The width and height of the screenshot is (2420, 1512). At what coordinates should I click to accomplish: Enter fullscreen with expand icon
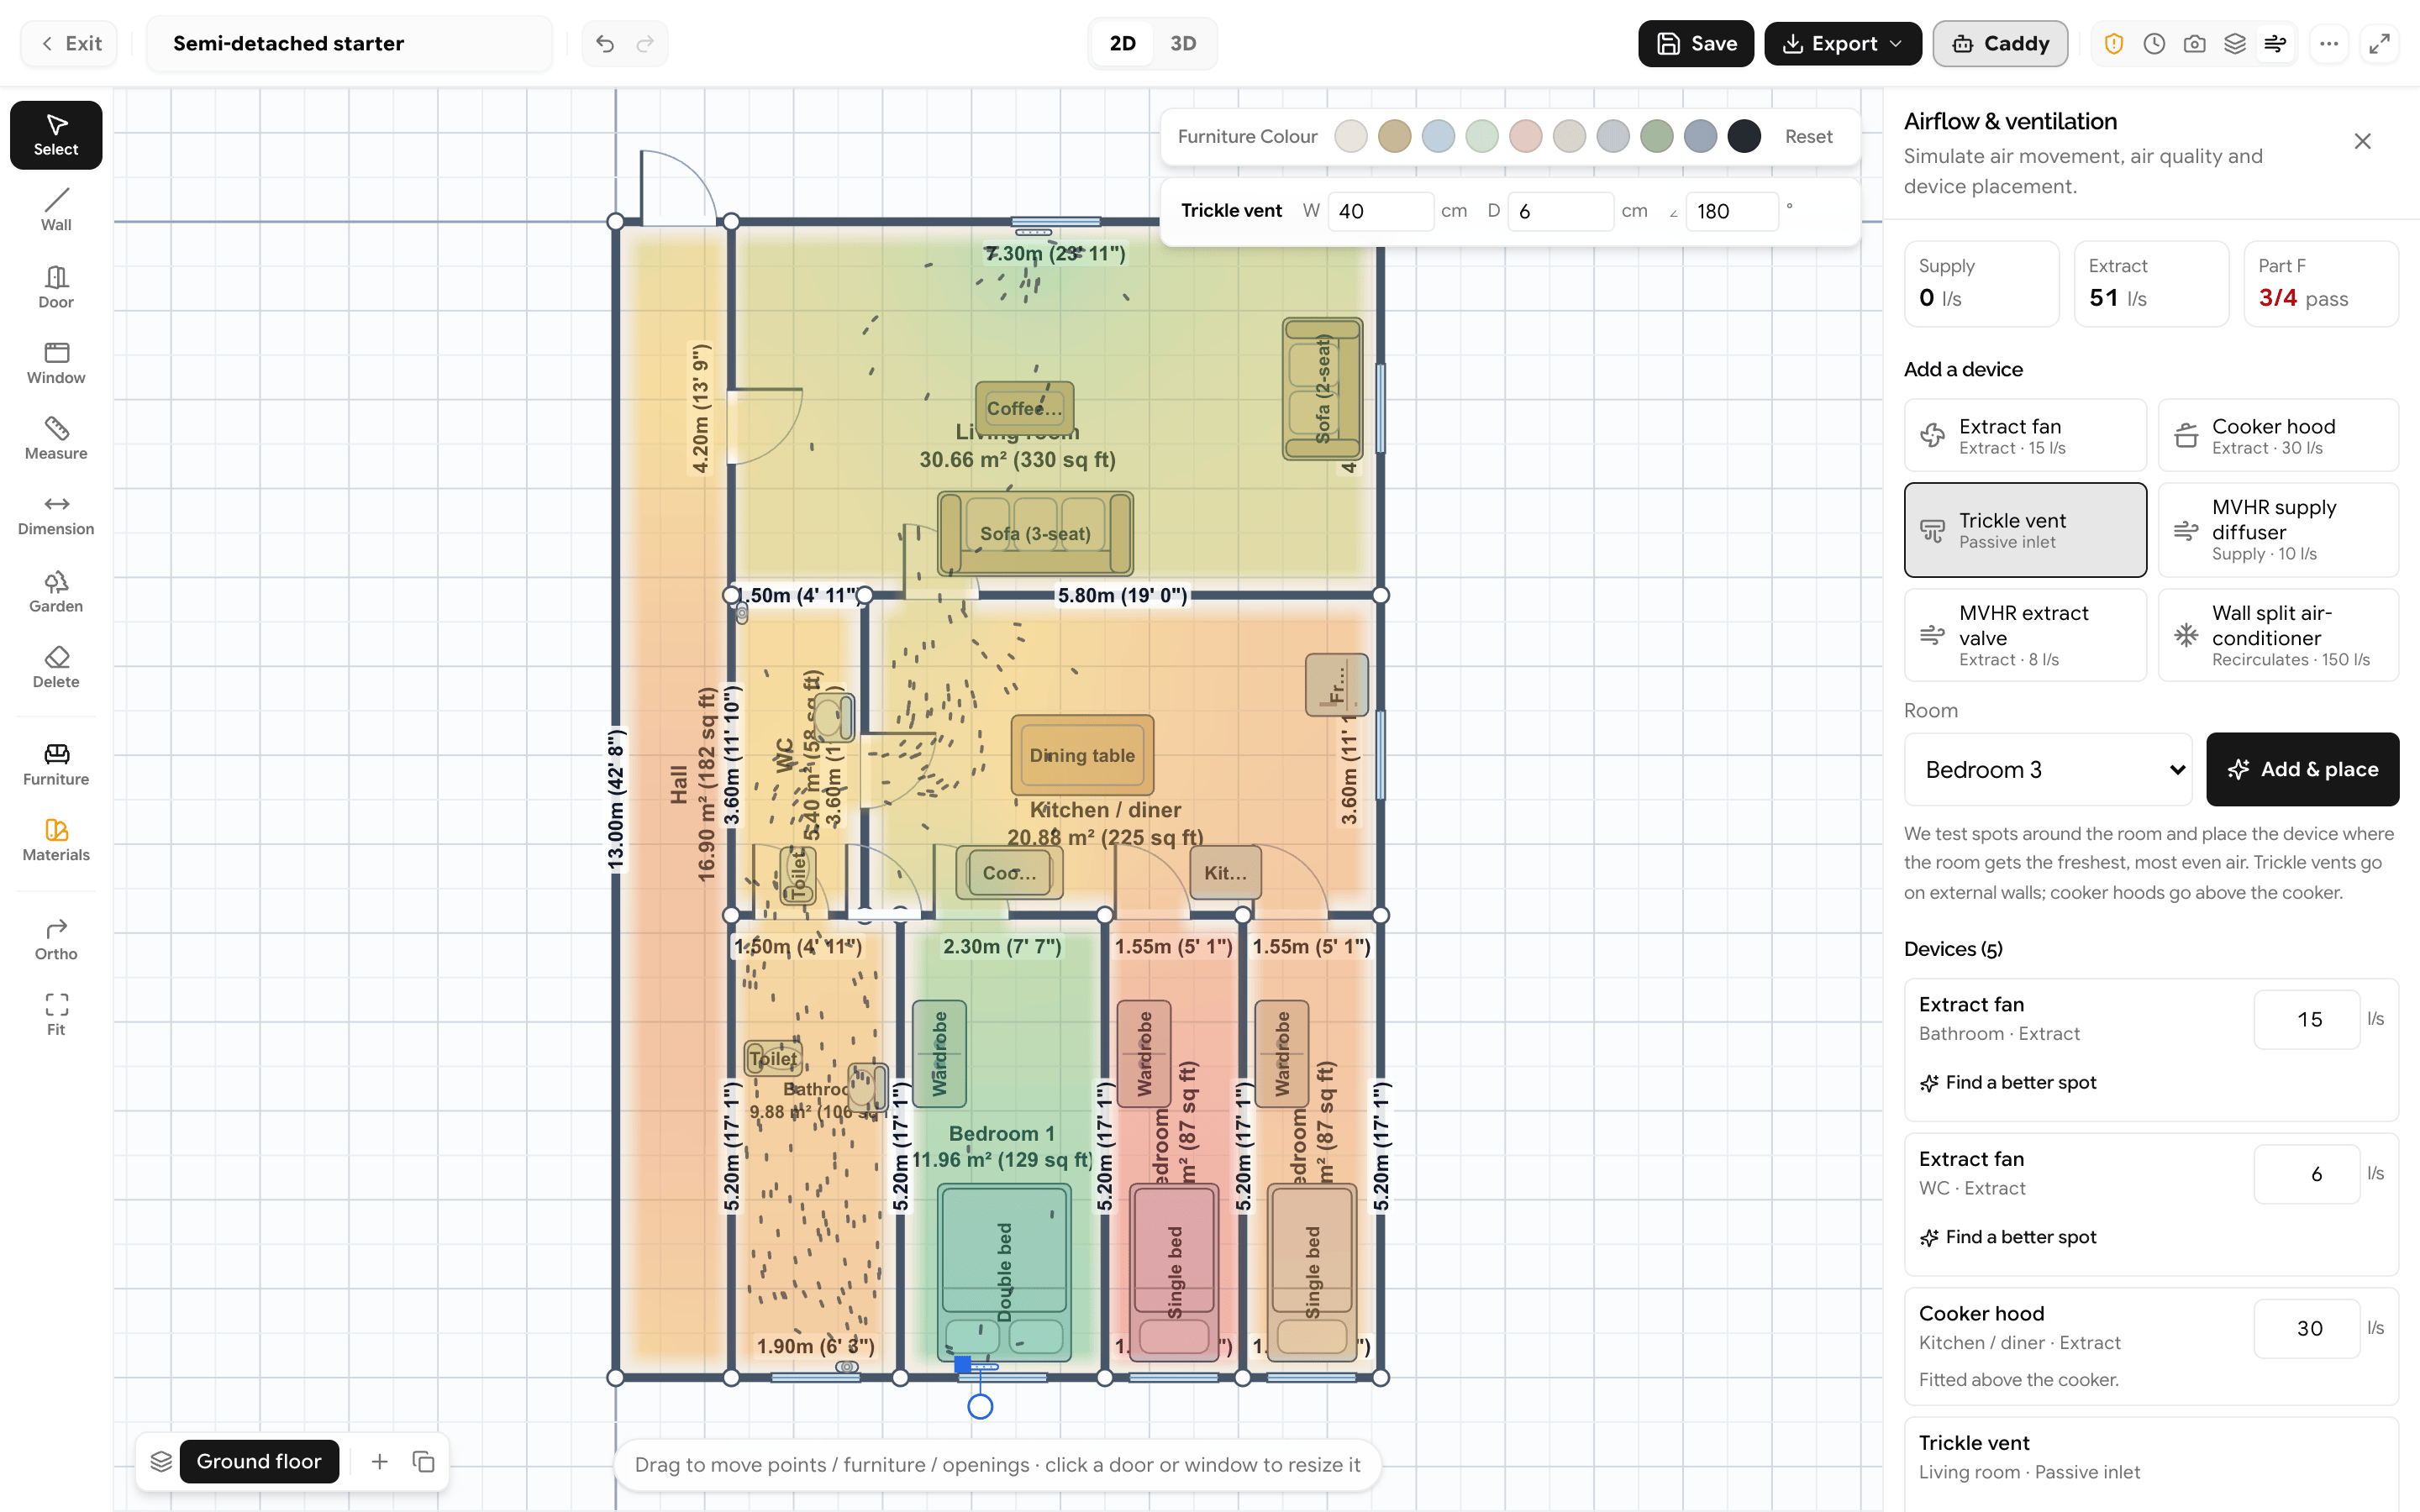tap(2379, 43)
